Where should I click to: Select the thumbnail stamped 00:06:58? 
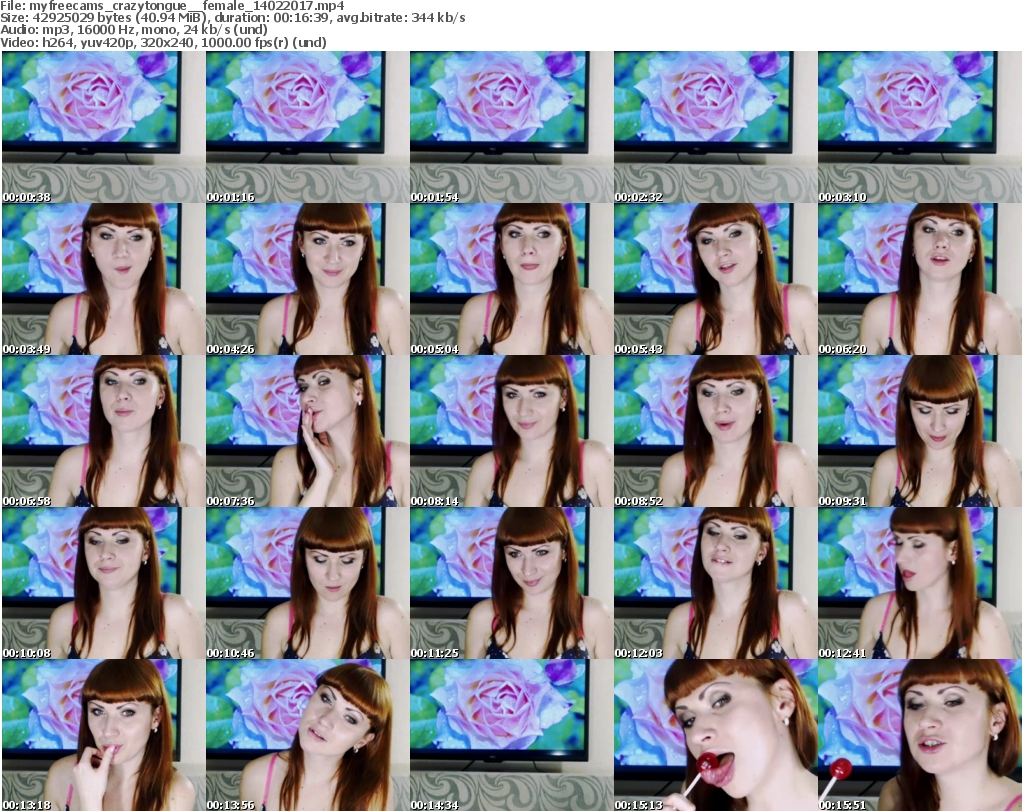point(103,432)
